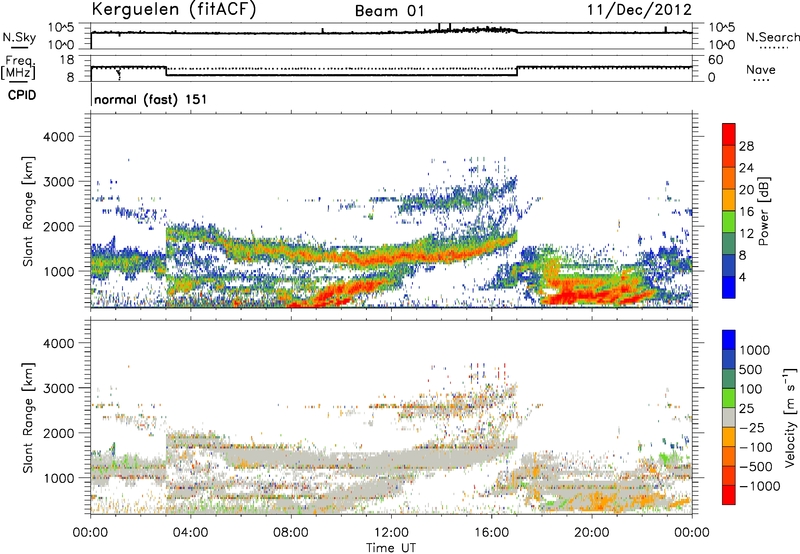Screen dimensions: 800x554
Task: Click the '20:00' time axis tick label
Action: pyautogui.click(x=591, y=533)
